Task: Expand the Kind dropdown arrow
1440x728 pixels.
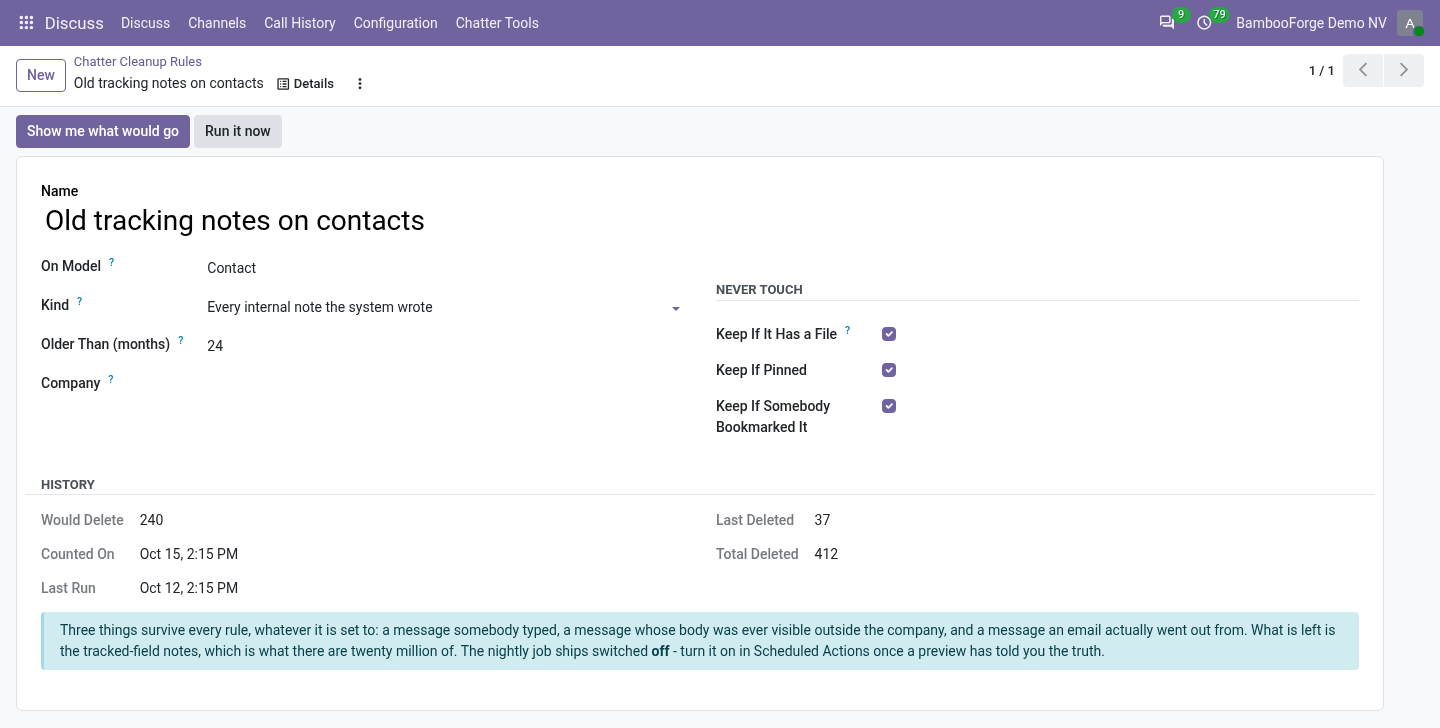Action: click(x=676, y=309)
